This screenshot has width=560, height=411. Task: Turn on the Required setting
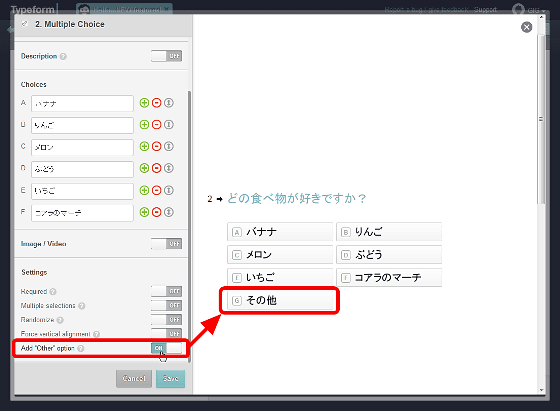[x=166, y=291]
